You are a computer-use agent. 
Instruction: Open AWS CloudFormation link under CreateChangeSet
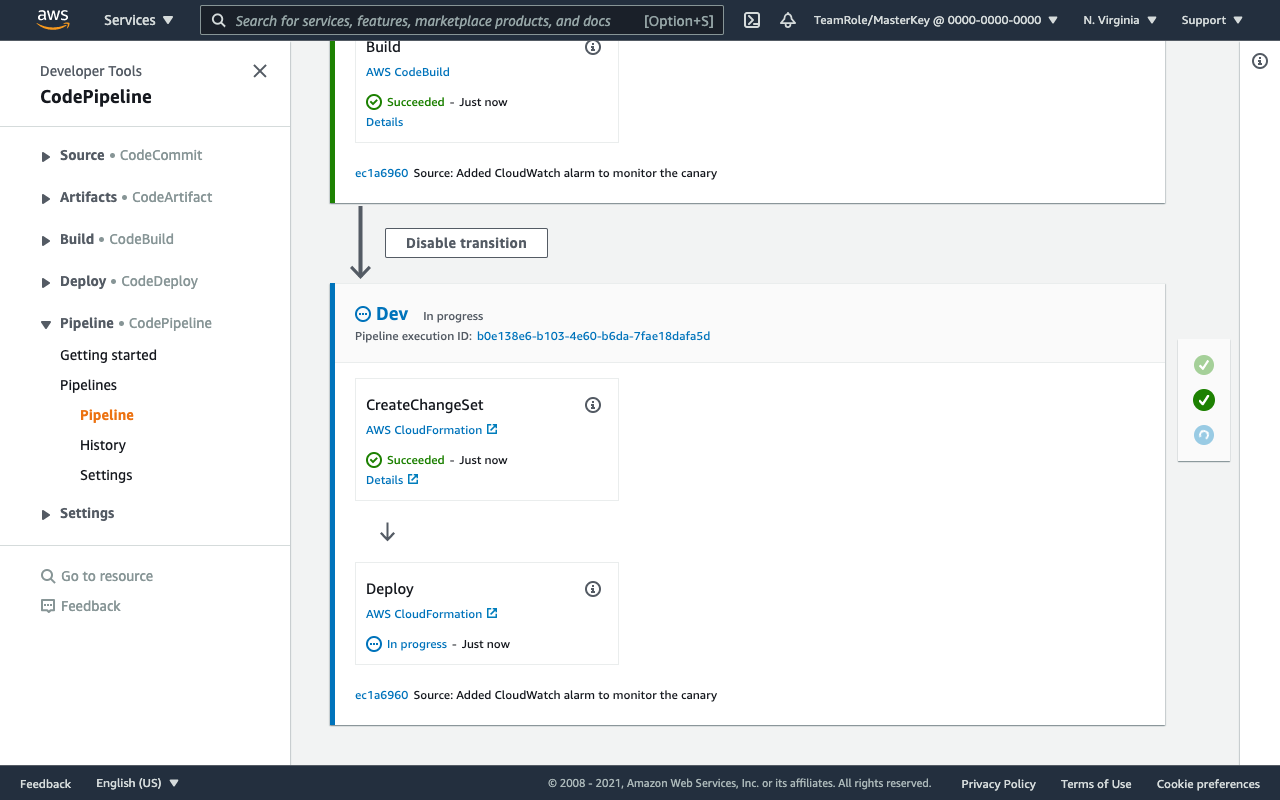(424, 430)
